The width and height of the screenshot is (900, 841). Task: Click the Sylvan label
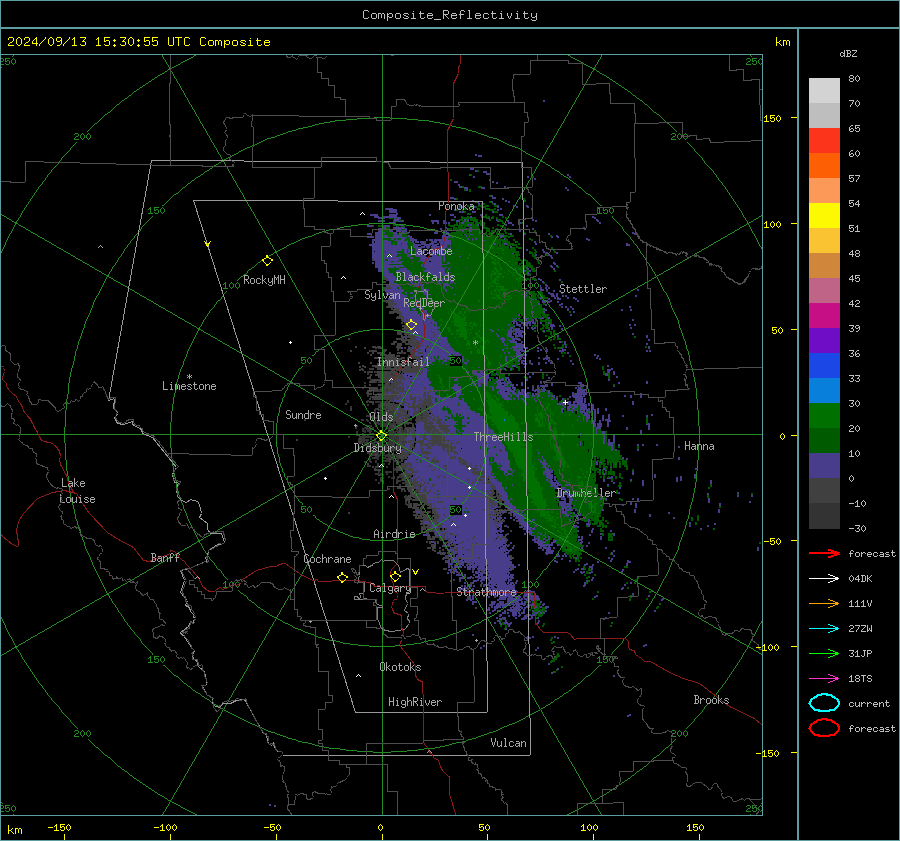382,295
